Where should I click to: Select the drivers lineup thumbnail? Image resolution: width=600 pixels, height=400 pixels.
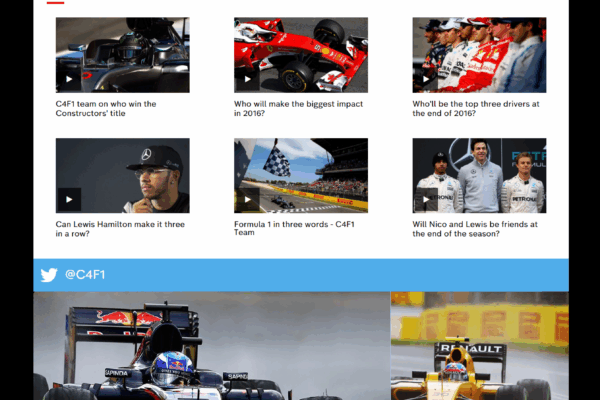tap(479, 55)
